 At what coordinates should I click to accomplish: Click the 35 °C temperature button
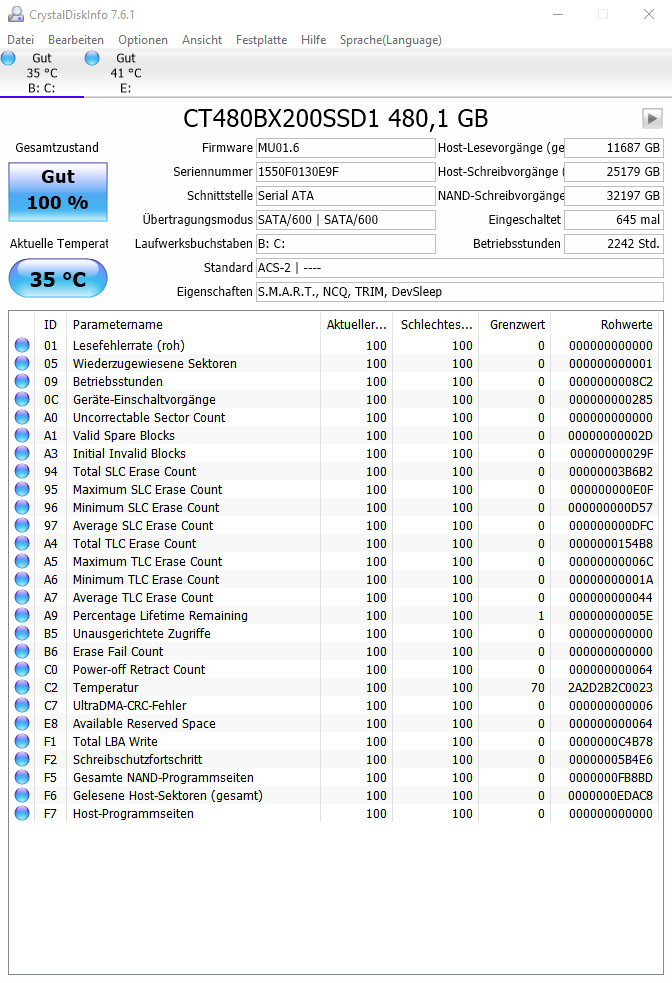point(58,278)
